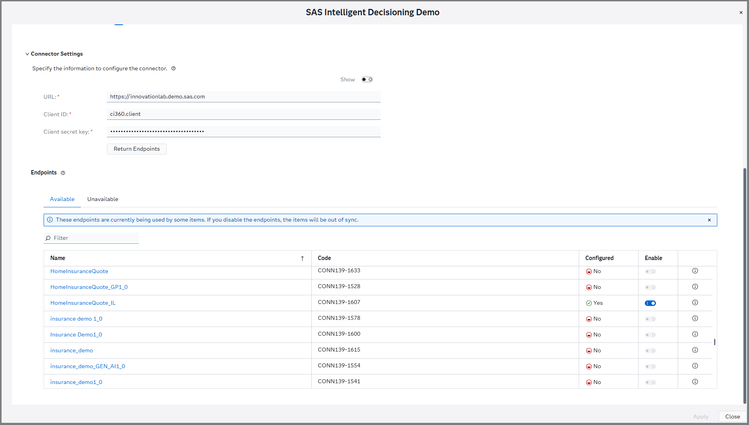Image resolution: width=749 pixels, height=425 pixels.
Task: Click help icon next to Endpoints heading
Action: click(x=63, y=173)
